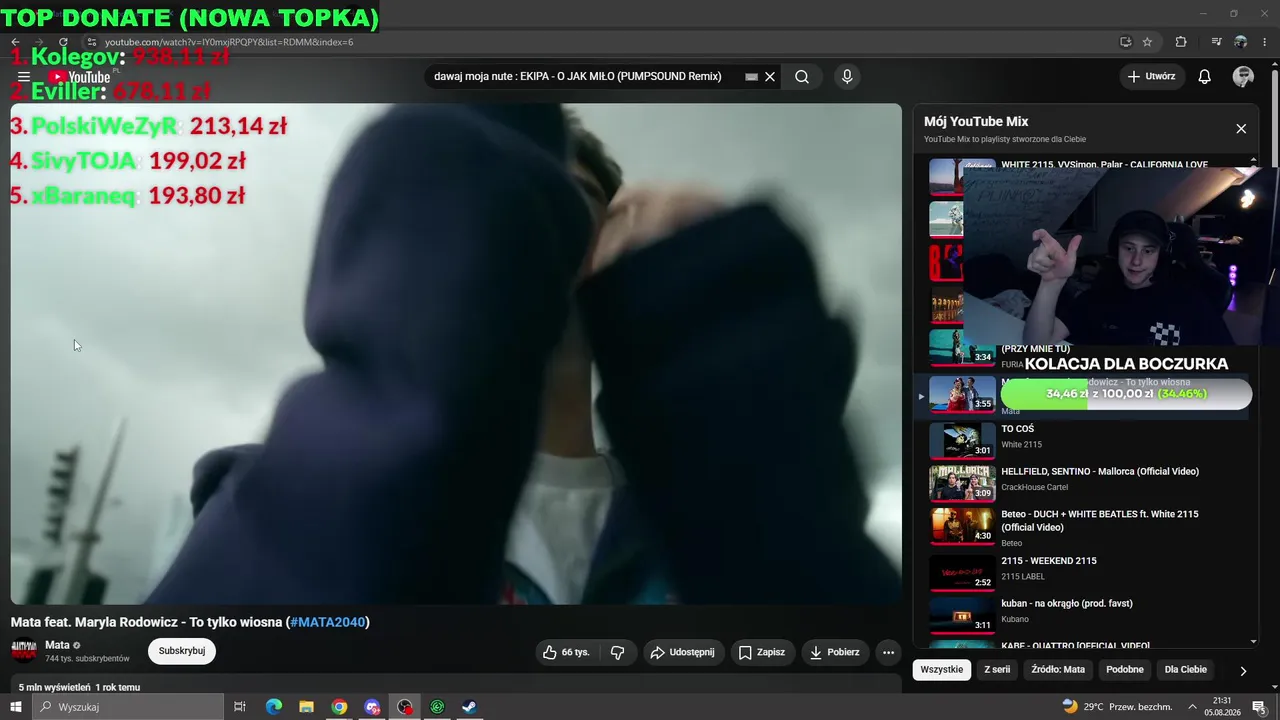
Task: Bookmark this page with the star icon
Action: [x=1147, y=42]
